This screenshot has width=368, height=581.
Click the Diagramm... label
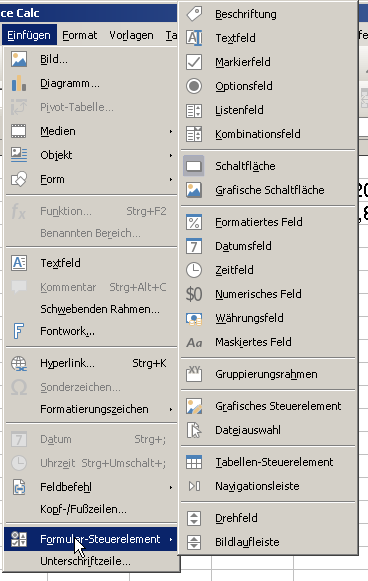pyautogui.click(x=70, y=84)
